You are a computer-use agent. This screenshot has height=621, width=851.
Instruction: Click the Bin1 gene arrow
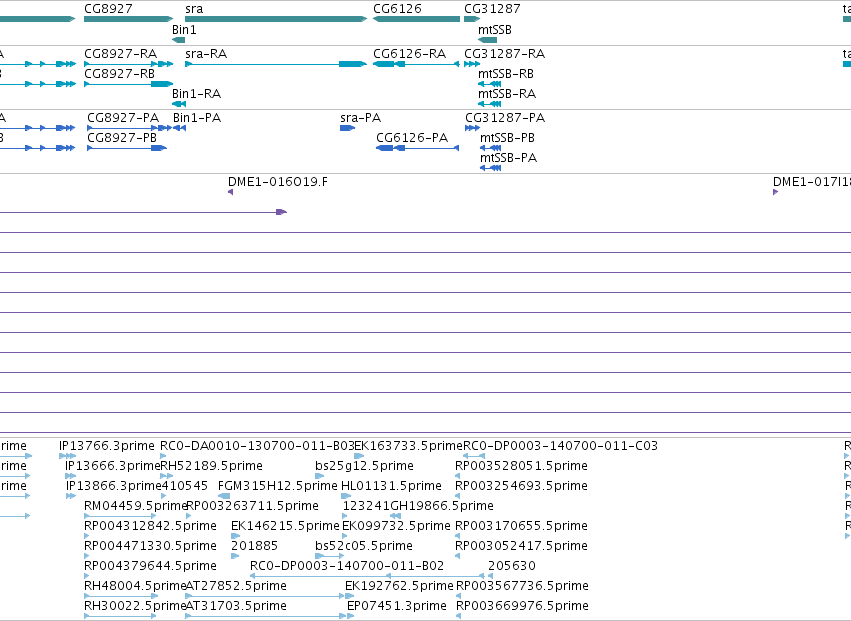click(x=179, y=40)
